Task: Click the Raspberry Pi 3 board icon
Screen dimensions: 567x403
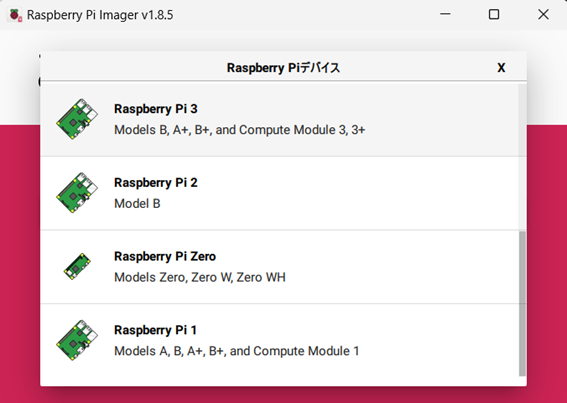Action: click(x=77, y=119)
